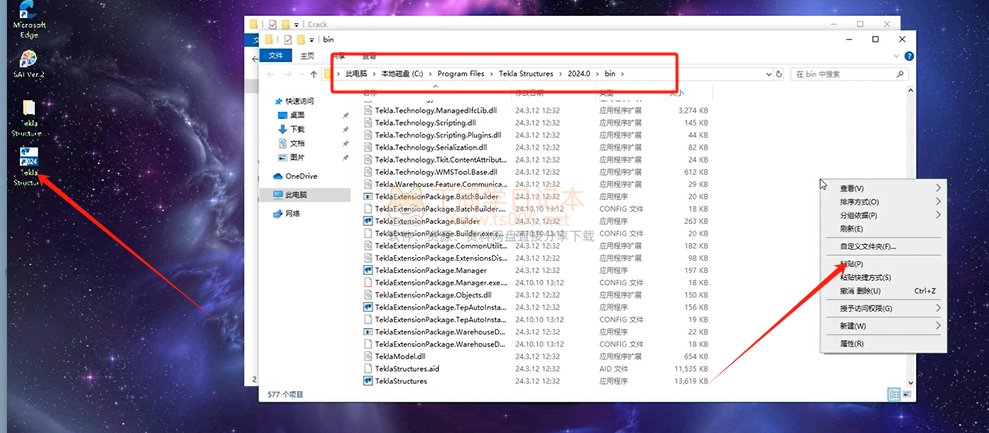Select the 263 KB Builder application icon
Viewport: 989px width, 433px height.
pyautogui.click(x=368, y=221)
